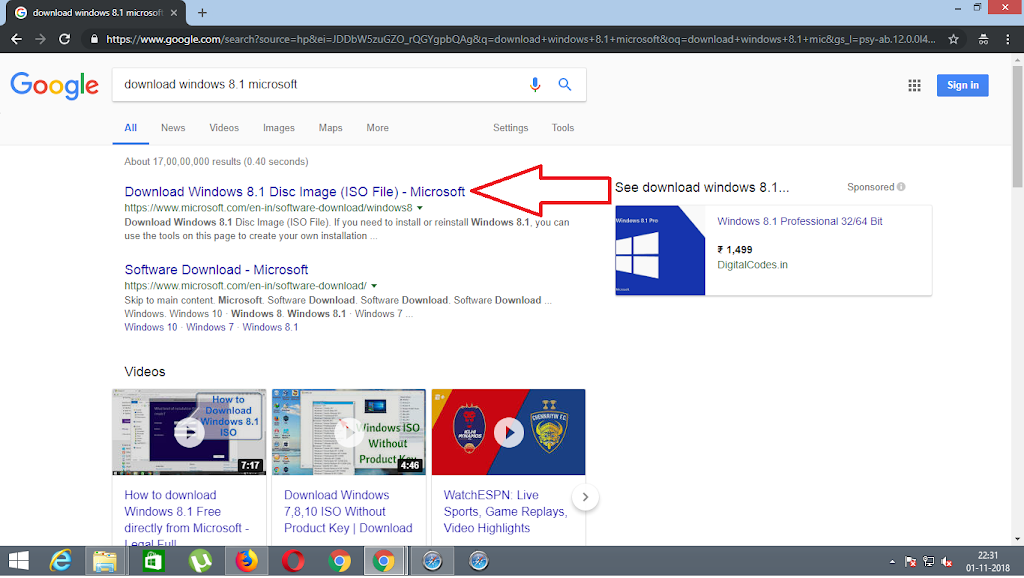Open Download Windows 8.1 Disc Image link
This screenshot has width=1024, height=578.
tap(294, 191)
